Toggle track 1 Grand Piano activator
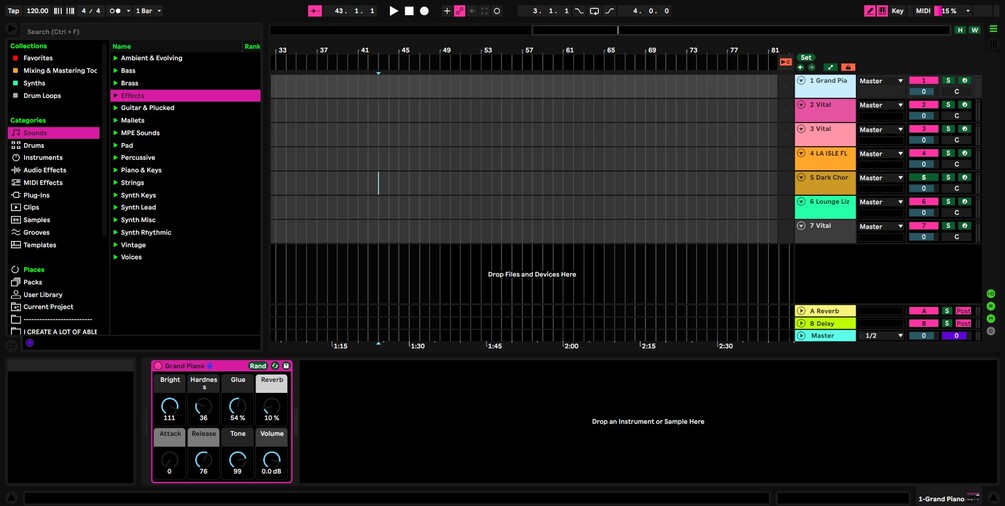The image size is (1005, 506). point(923,81)
